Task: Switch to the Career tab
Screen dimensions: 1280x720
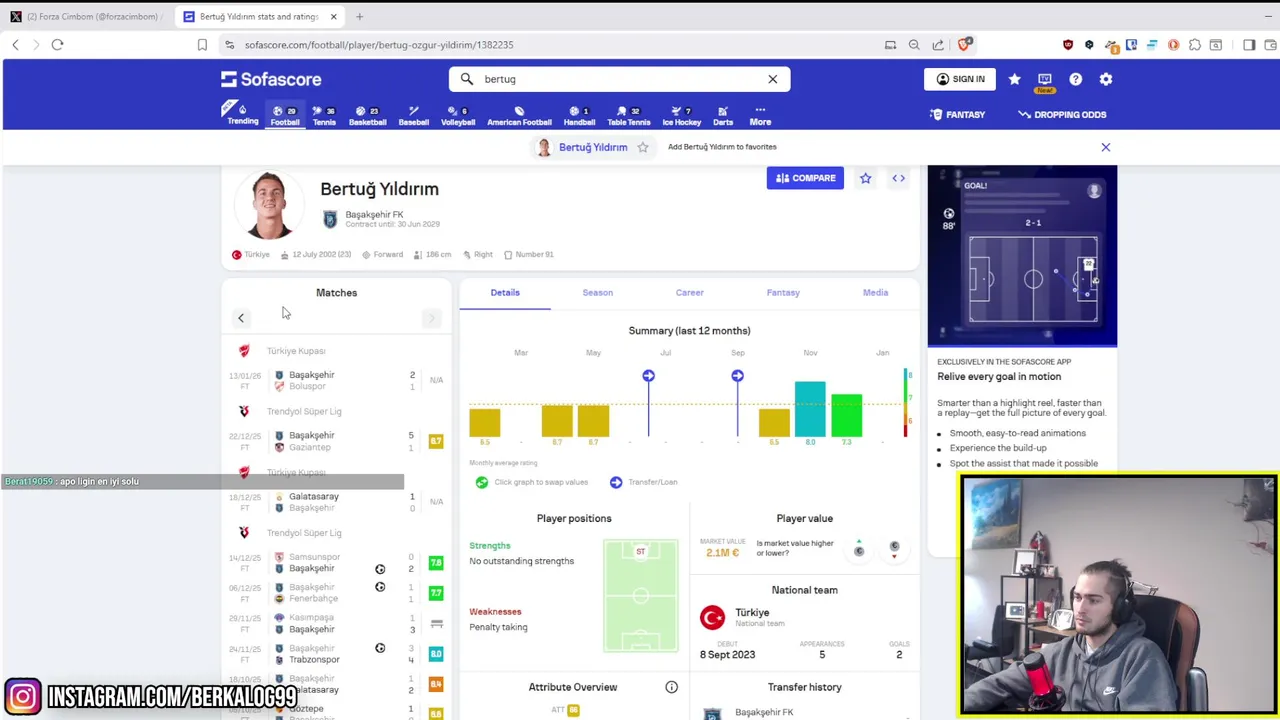Action: coord(689,292)
